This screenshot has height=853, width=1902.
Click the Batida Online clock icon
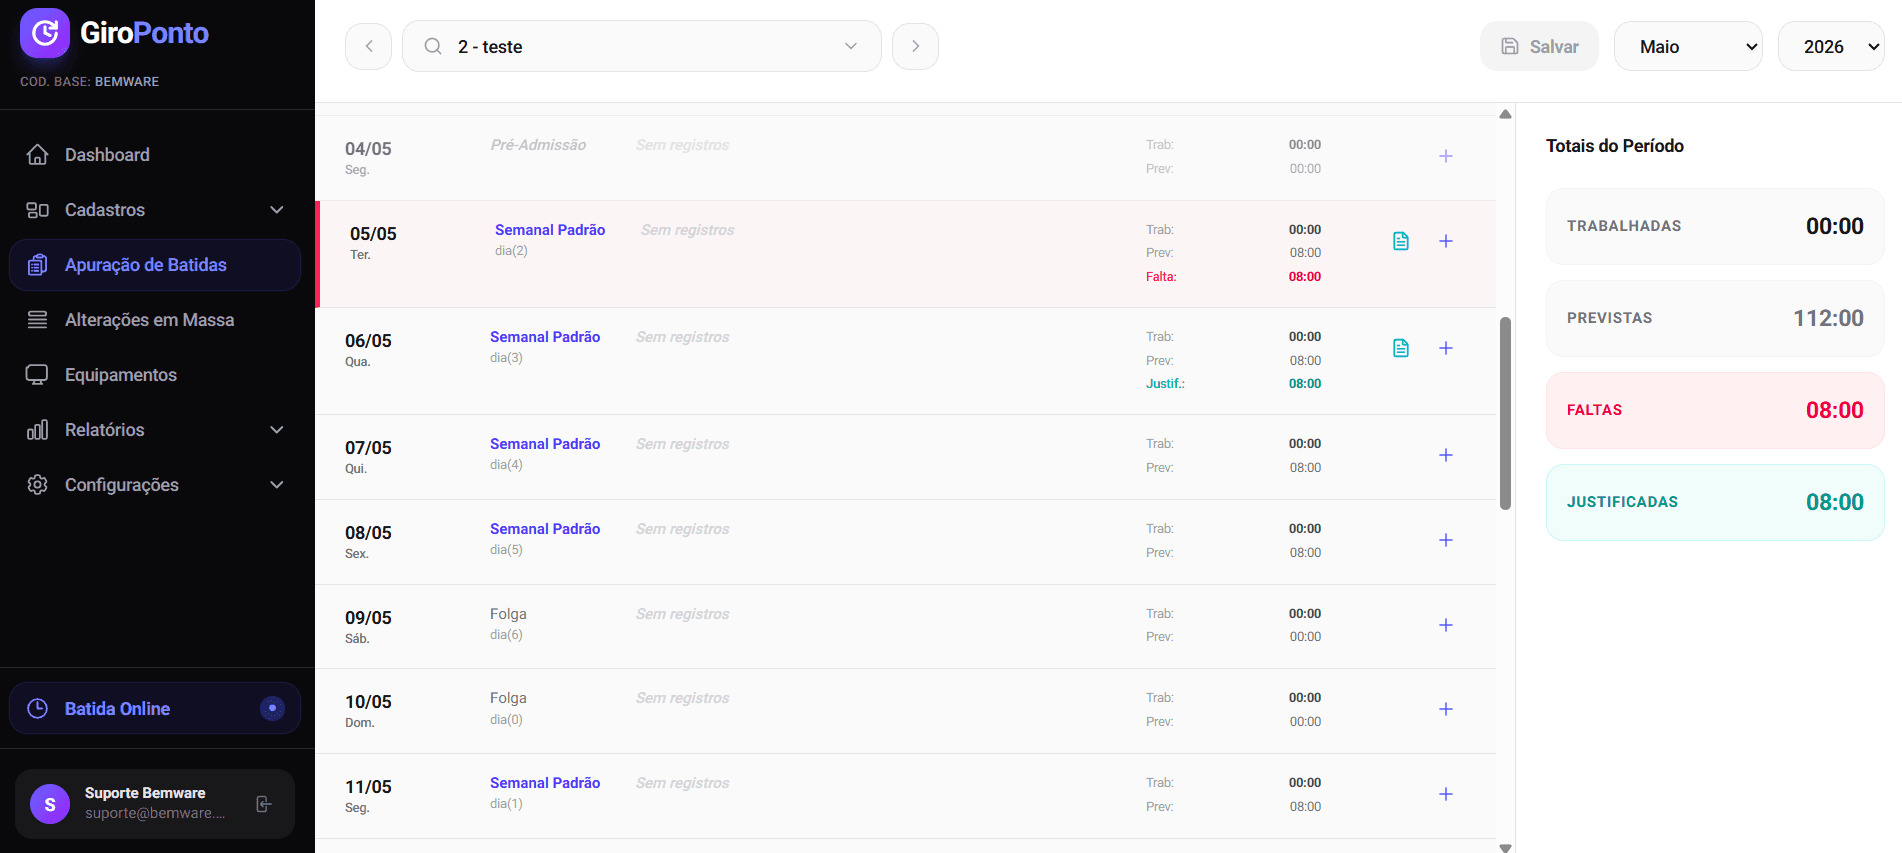click(37, 709)
